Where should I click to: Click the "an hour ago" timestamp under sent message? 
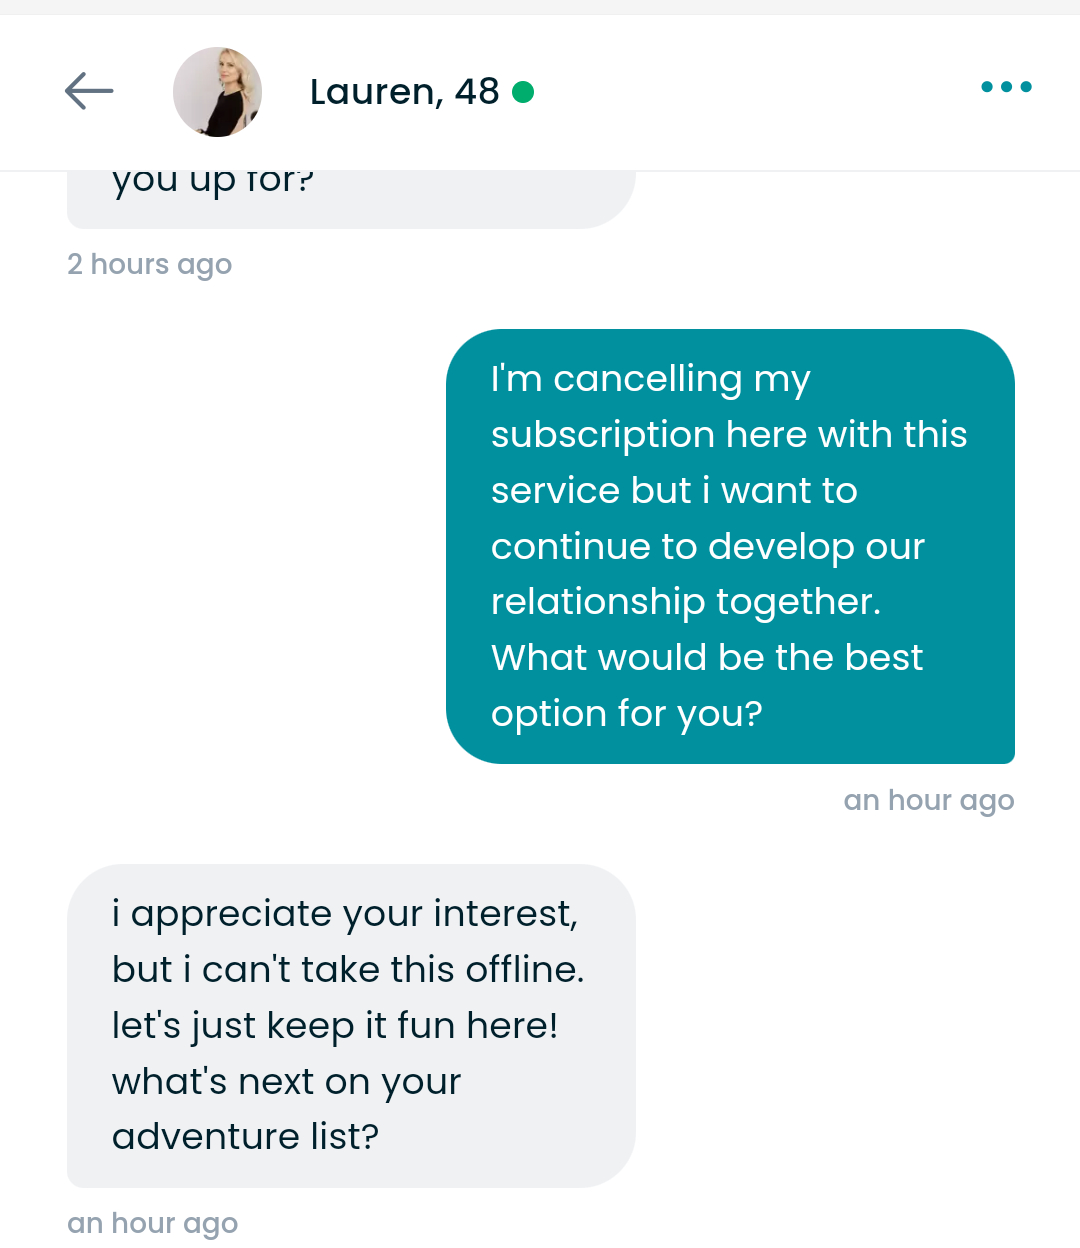[928, 800]
